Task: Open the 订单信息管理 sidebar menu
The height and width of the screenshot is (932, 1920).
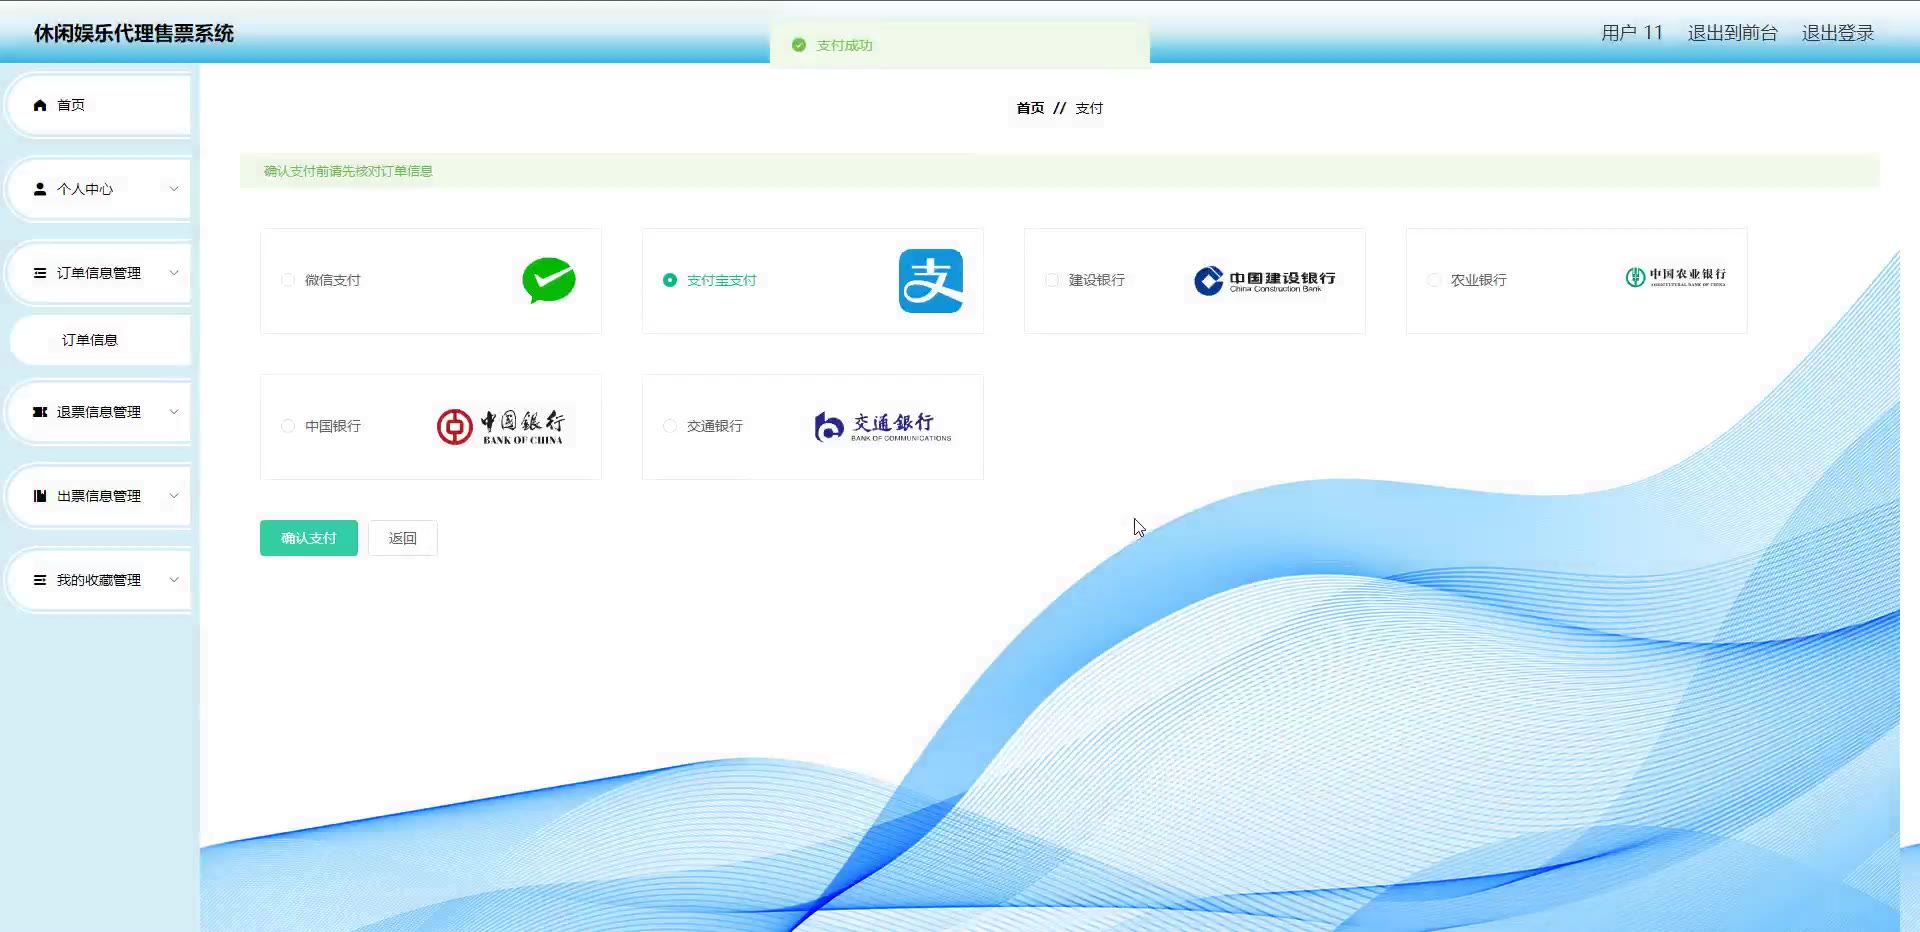Action: 100,273
